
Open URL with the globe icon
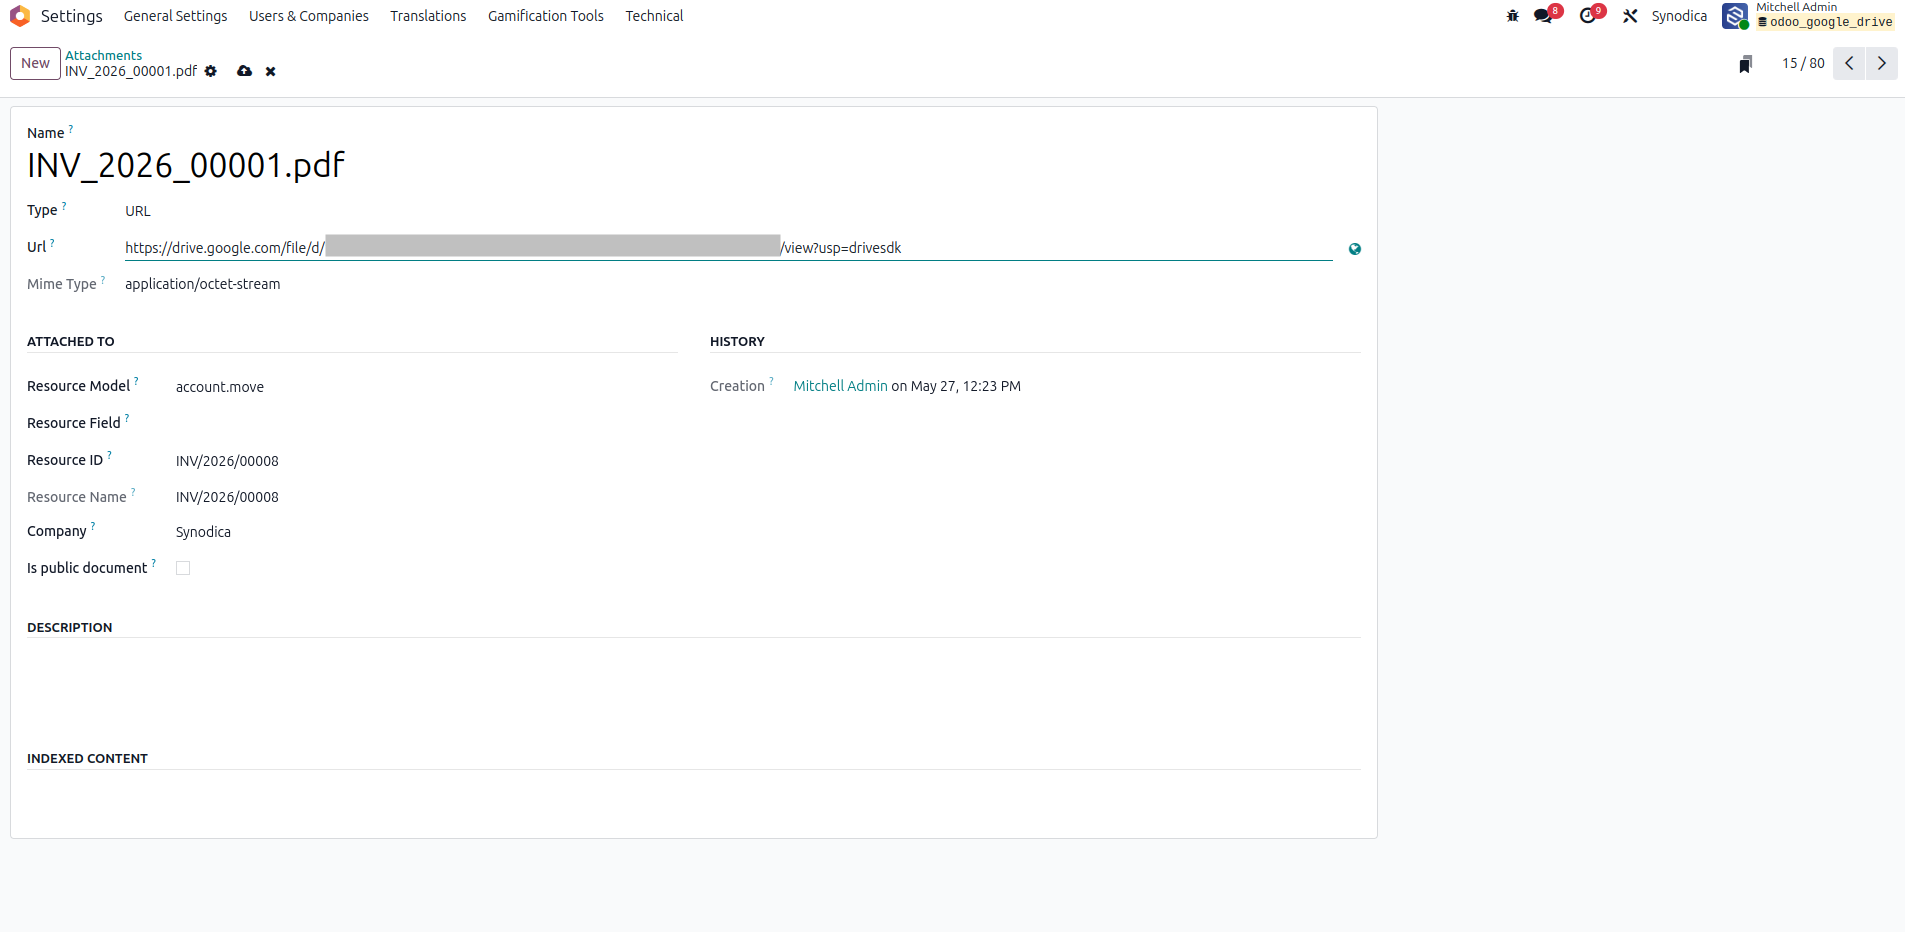[x=1355, y=249]
